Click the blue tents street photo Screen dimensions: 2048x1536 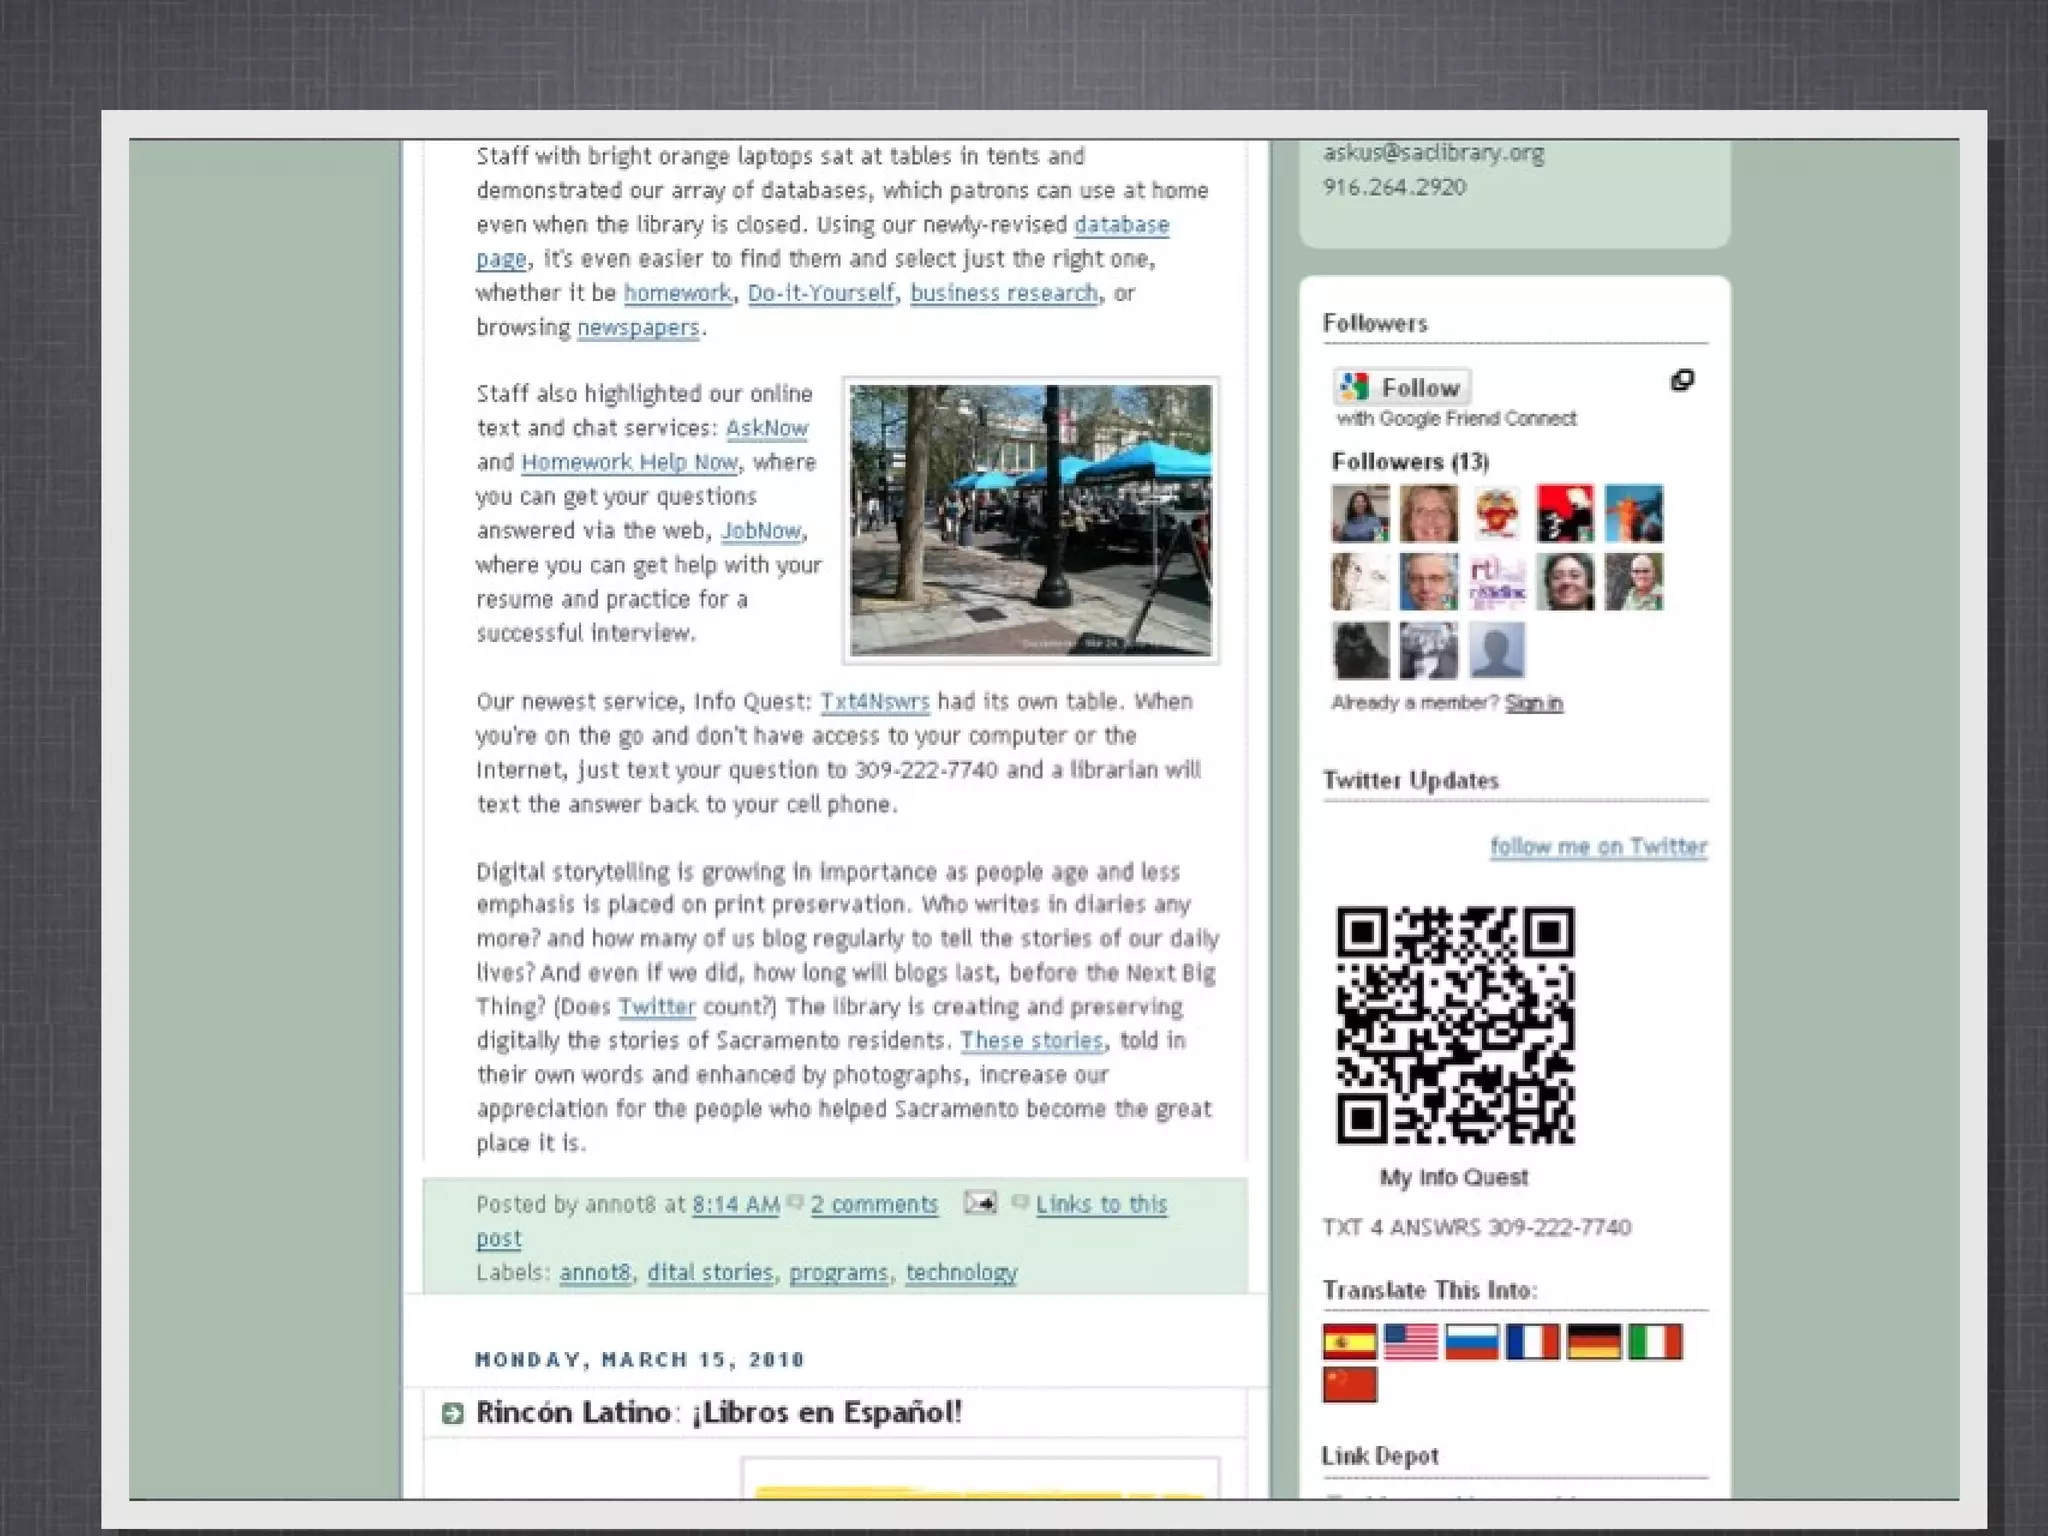tap(1030, 520)
